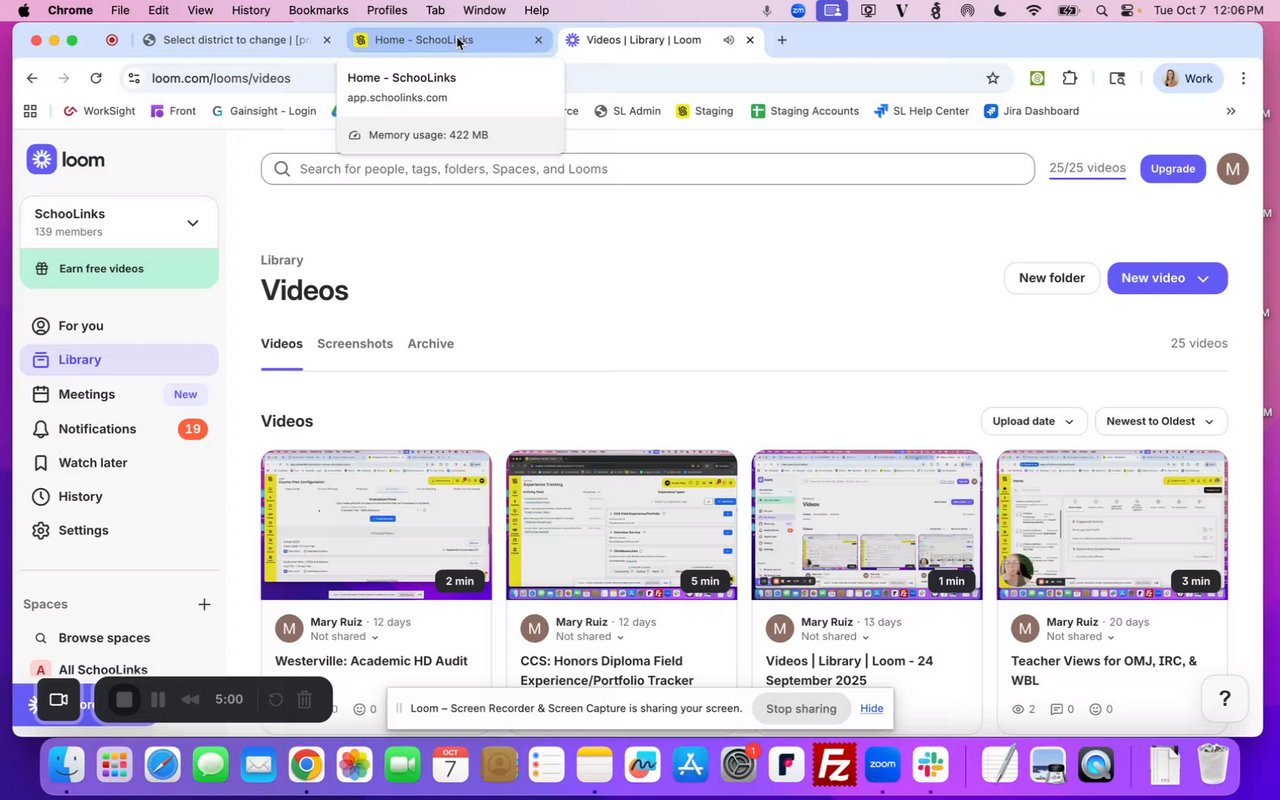Switch to the Select district browser tab
This screenshot has width=1280, height=800.
coord(237,40)
